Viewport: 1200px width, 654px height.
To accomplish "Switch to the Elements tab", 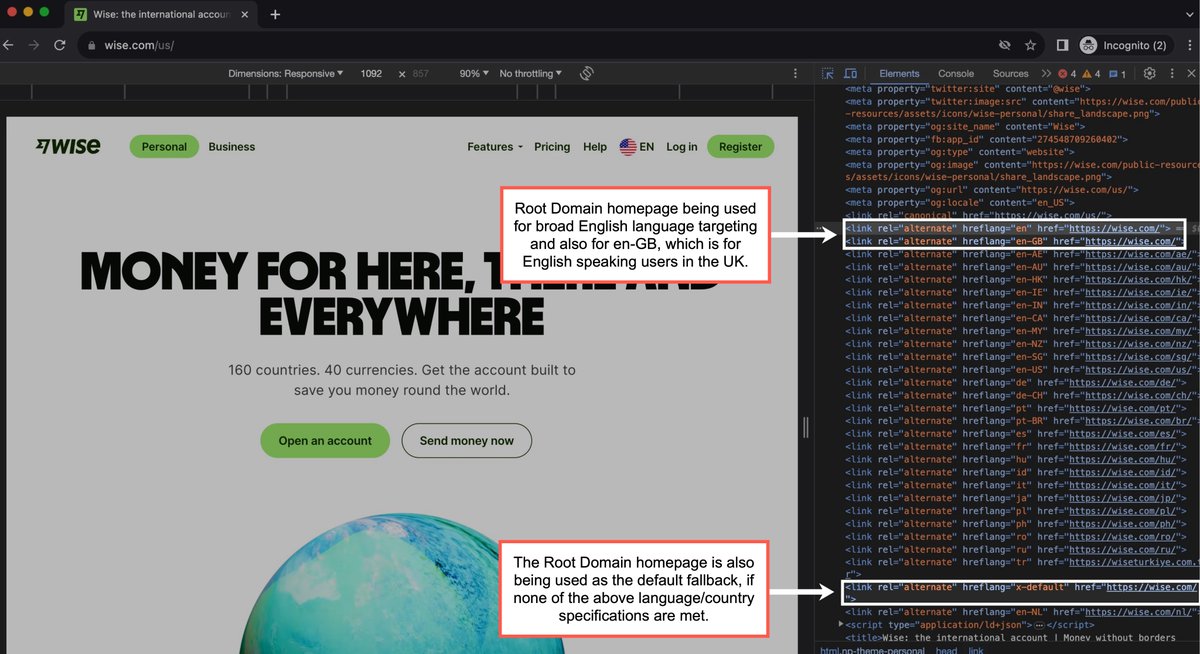I will [x=899, y=73].
